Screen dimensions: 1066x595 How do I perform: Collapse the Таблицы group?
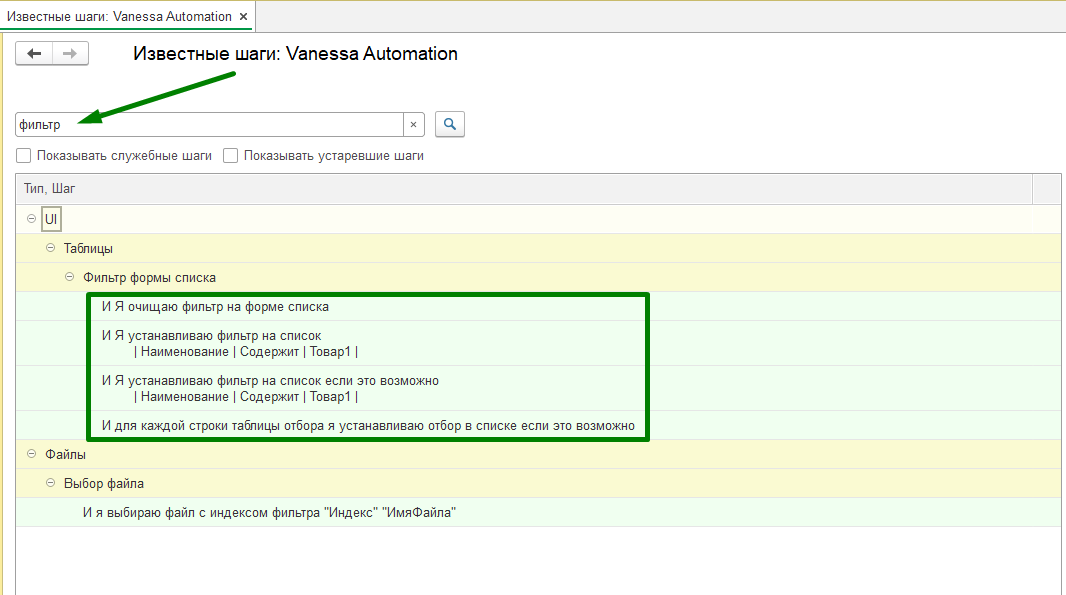[x=50, y=248]
